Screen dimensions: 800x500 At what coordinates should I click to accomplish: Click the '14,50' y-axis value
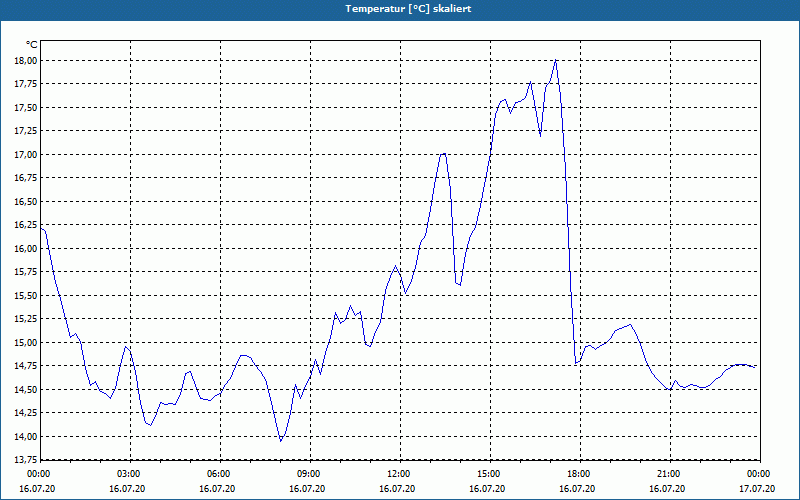26,389
